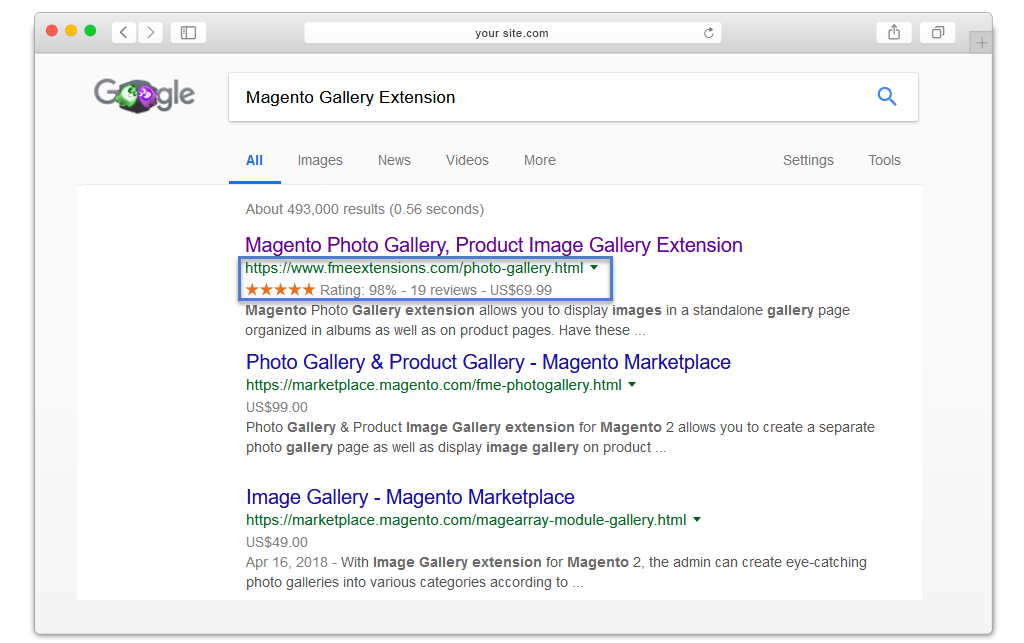Click the magearray-module-gallery.html URL text
This screenshot has width=1024, height=643.
[x=466, y=520]
